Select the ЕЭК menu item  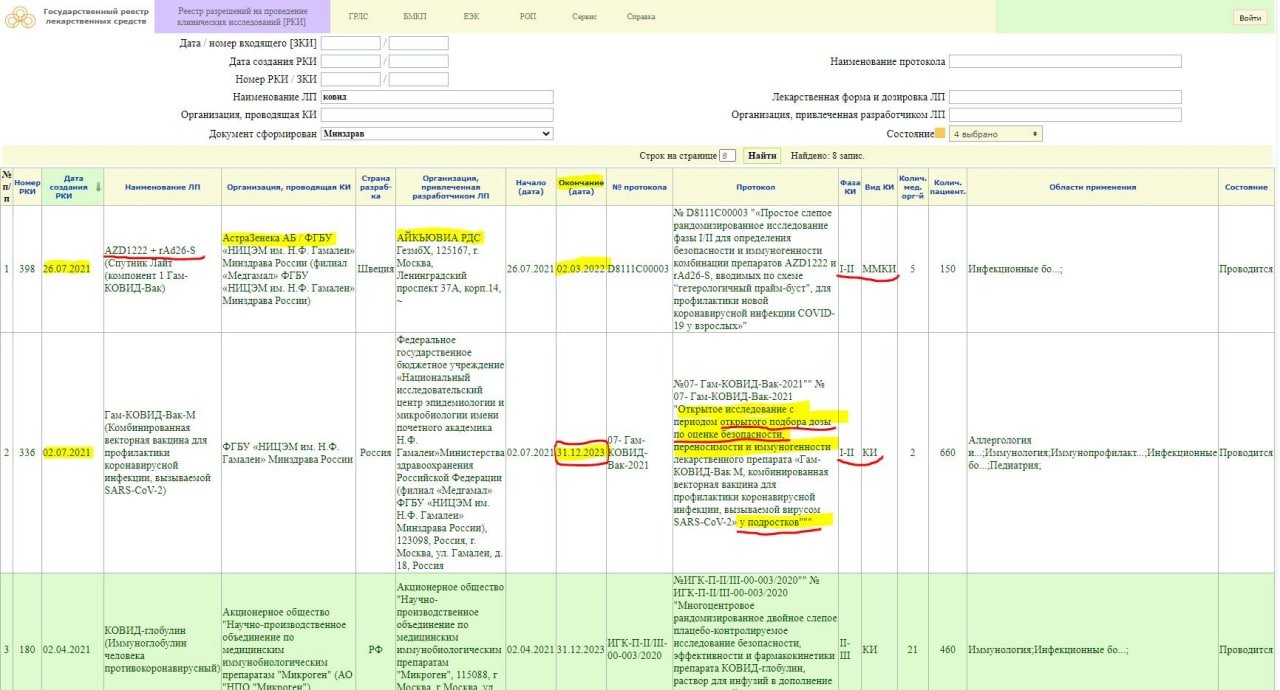(471, 17)
